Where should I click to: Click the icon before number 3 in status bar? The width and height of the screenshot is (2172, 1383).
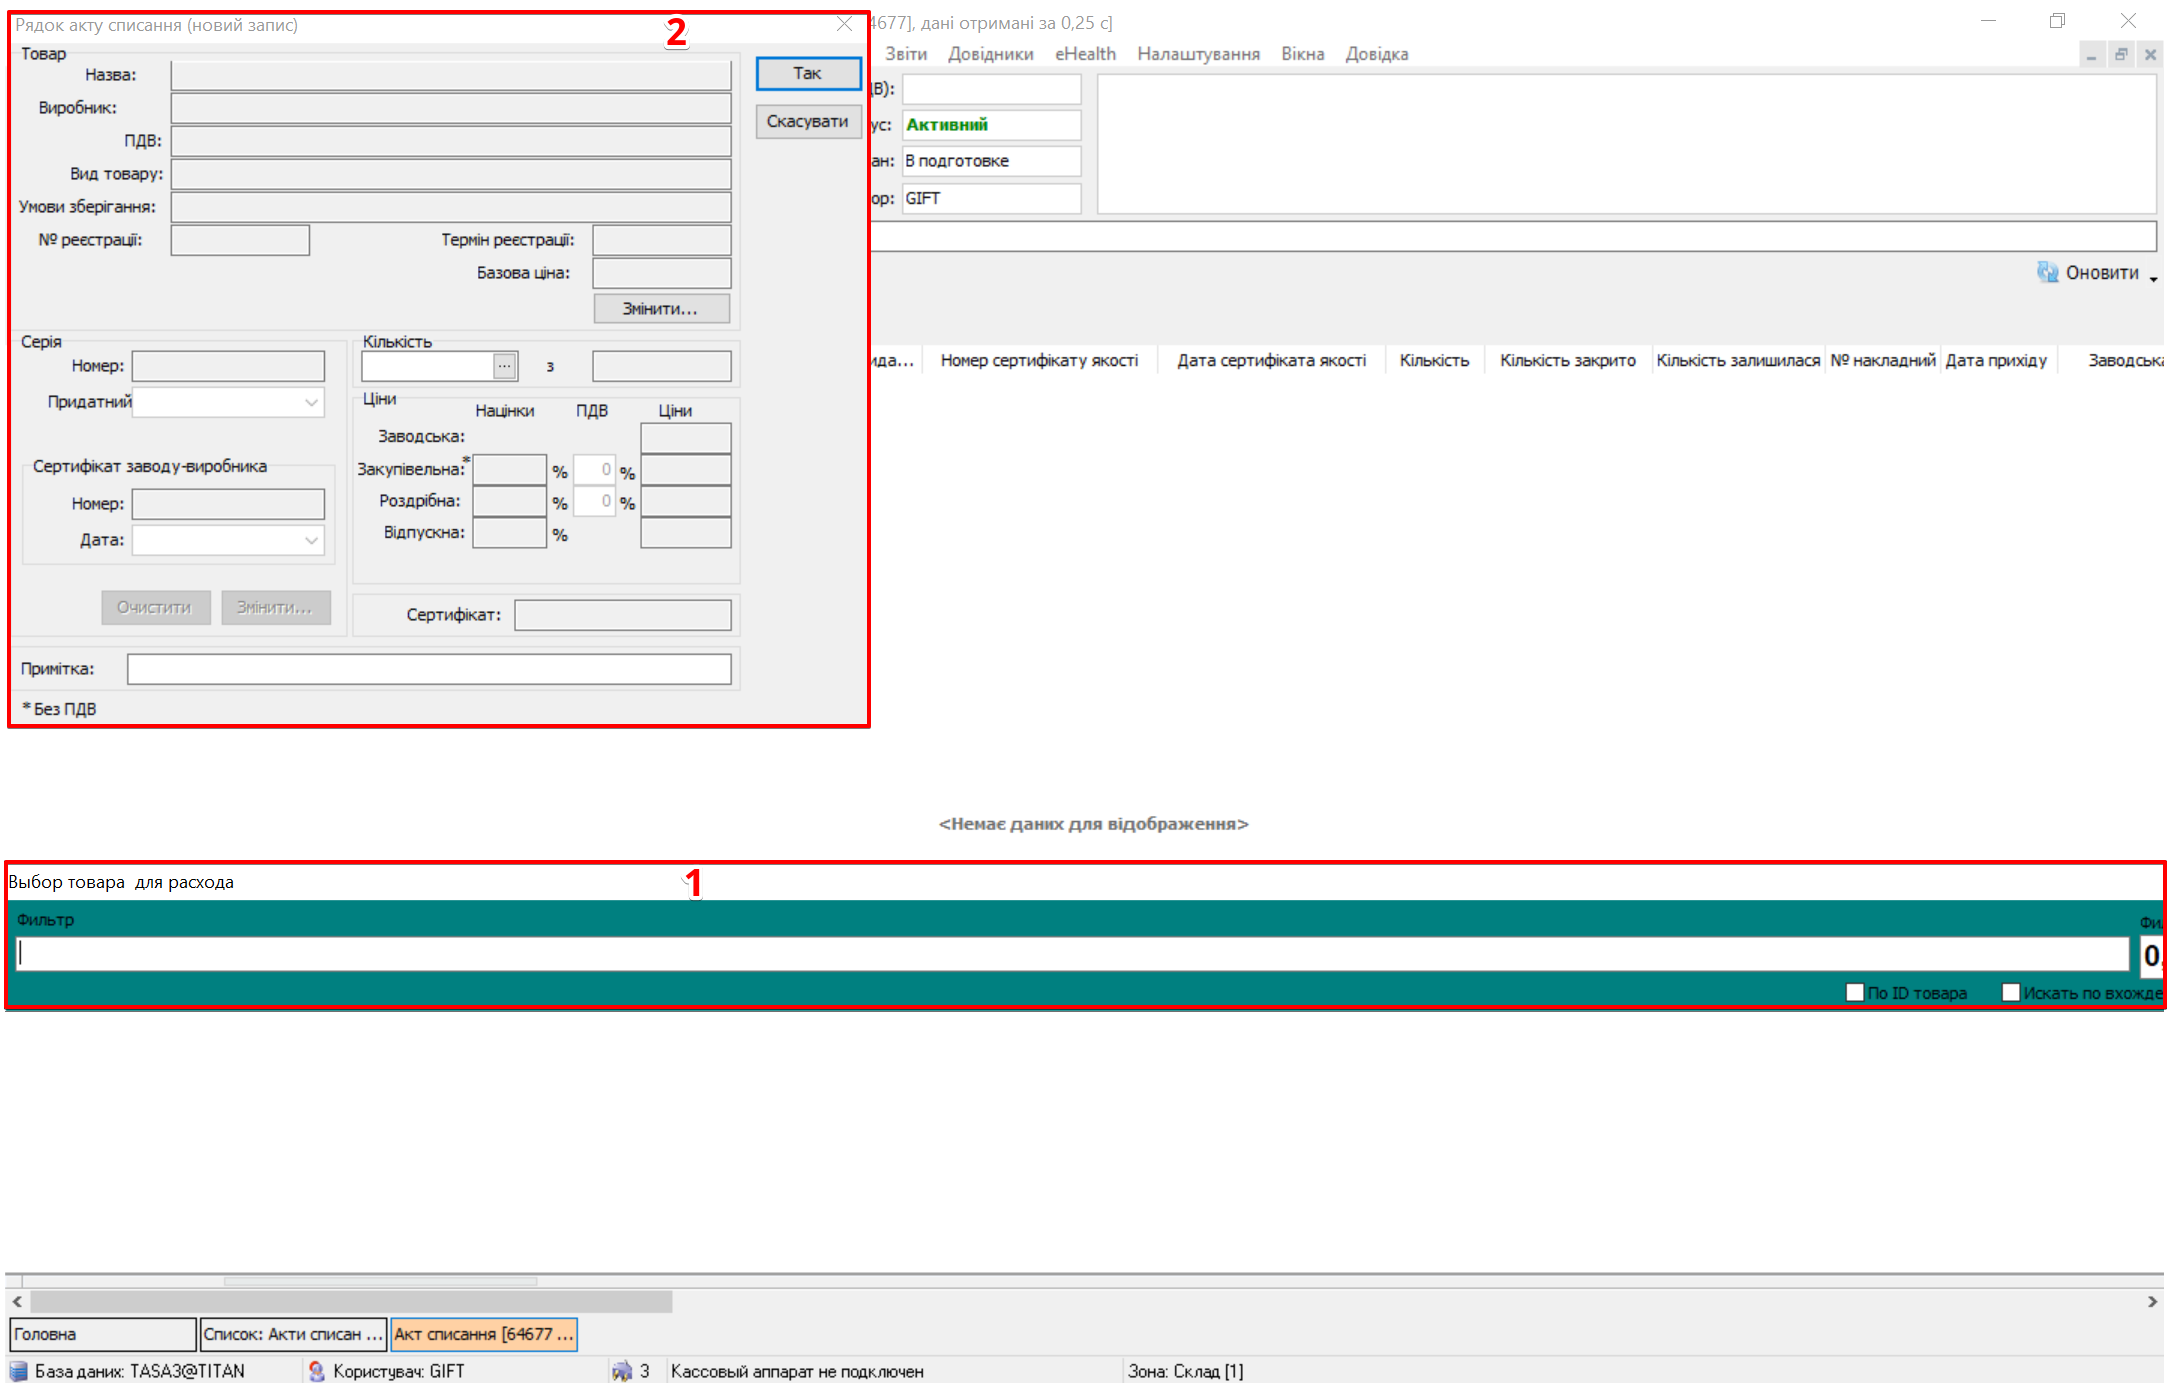click(x=622, y=1371)
